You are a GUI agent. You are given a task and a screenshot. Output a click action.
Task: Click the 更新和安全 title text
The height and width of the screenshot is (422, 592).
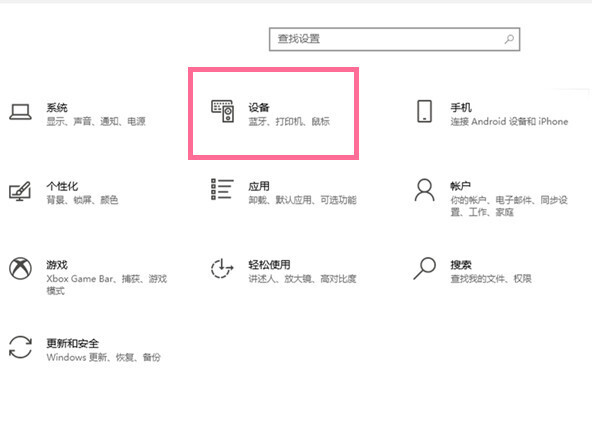(x=72, y=343)
